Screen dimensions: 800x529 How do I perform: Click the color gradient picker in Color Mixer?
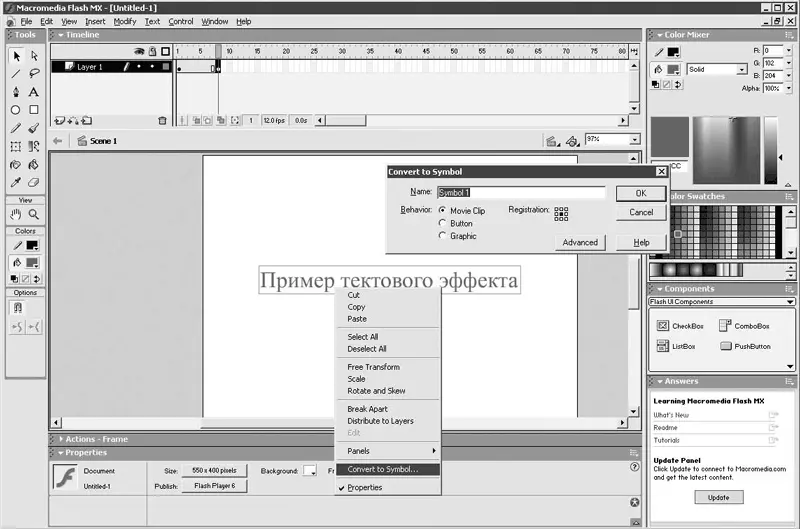point(727,150)
